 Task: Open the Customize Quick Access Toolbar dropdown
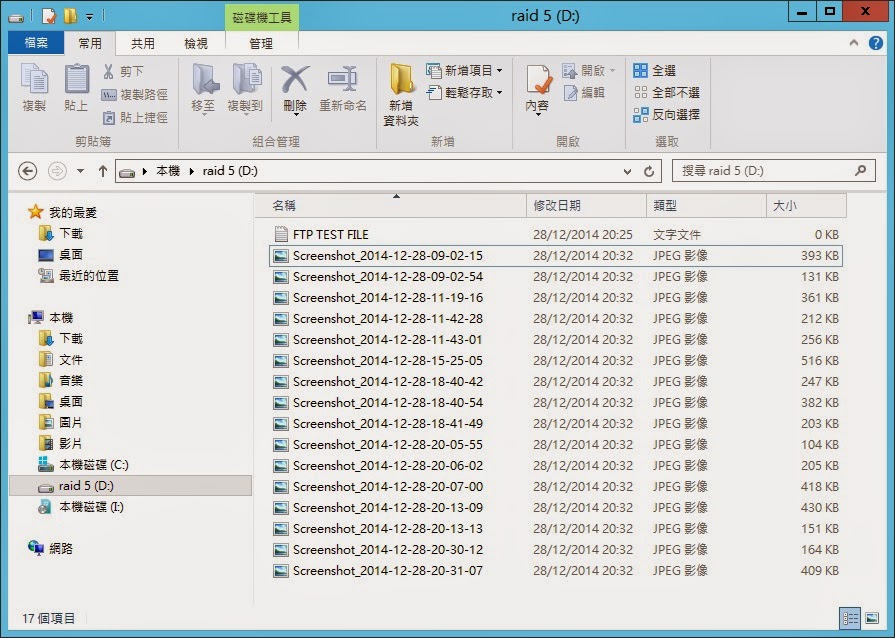[90, 17]
